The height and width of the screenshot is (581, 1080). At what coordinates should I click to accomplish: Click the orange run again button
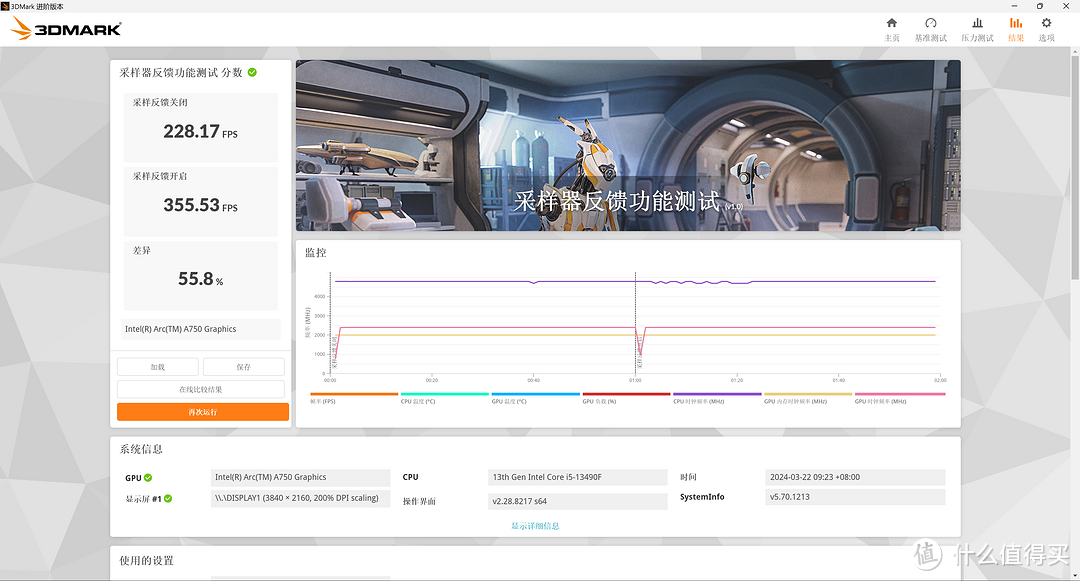coord(202,412)
